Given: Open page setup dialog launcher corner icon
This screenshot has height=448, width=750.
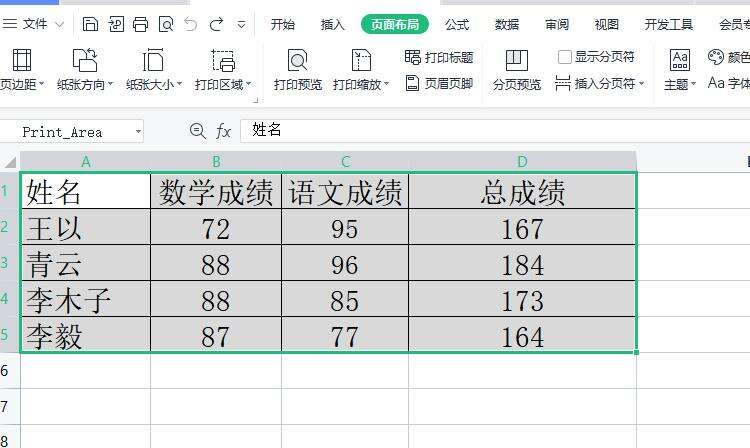Looking at the screenshot, I should pyautogui.click(x=255, y=100).
